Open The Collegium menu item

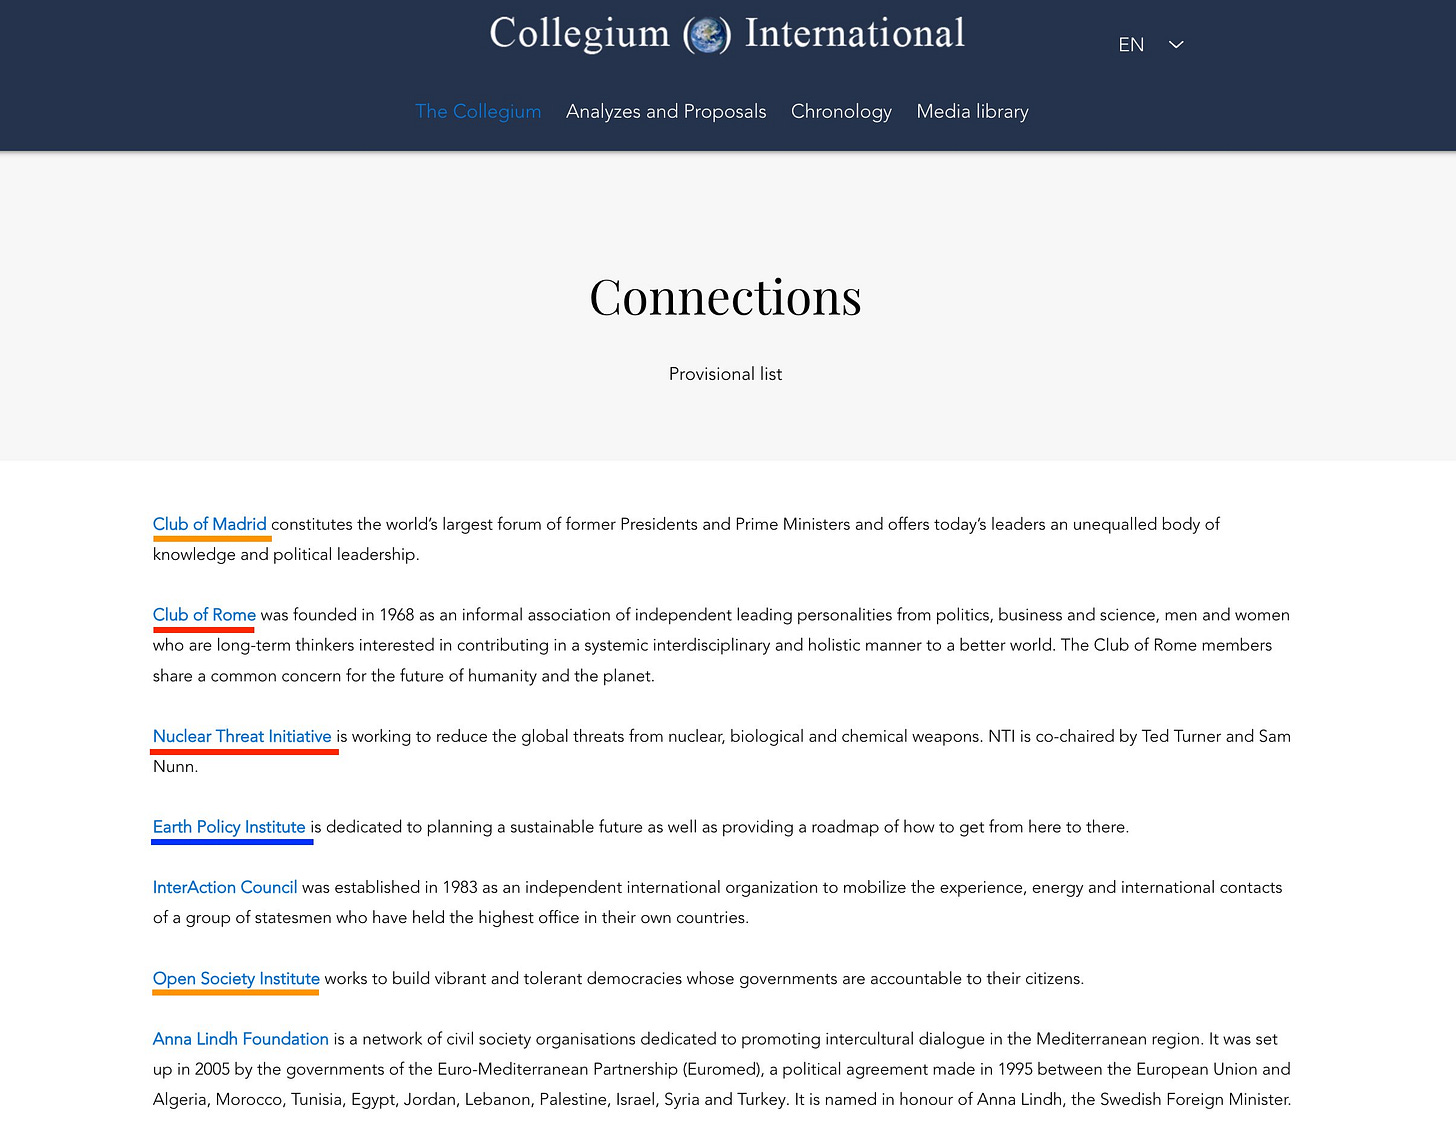tap(478, 111)
